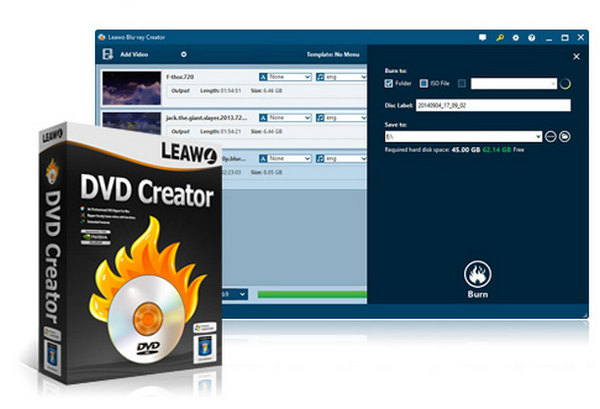Click audio note icon in third video row
600x409 pixels.
(x=320, y=158)
